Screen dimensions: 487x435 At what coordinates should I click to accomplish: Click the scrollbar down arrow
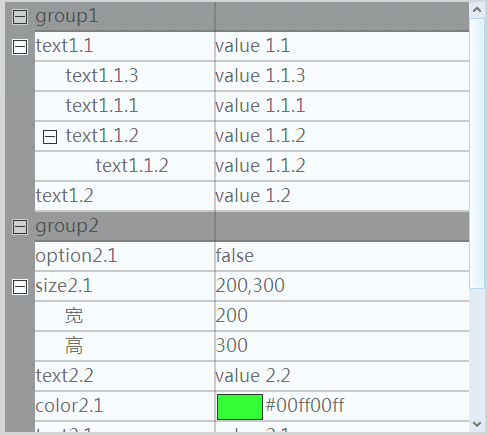(477, 424)
